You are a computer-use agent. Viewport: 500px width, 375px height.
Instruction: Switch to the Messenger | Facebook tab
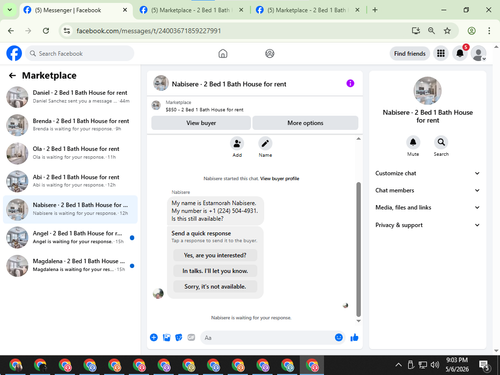click(76, 10)
